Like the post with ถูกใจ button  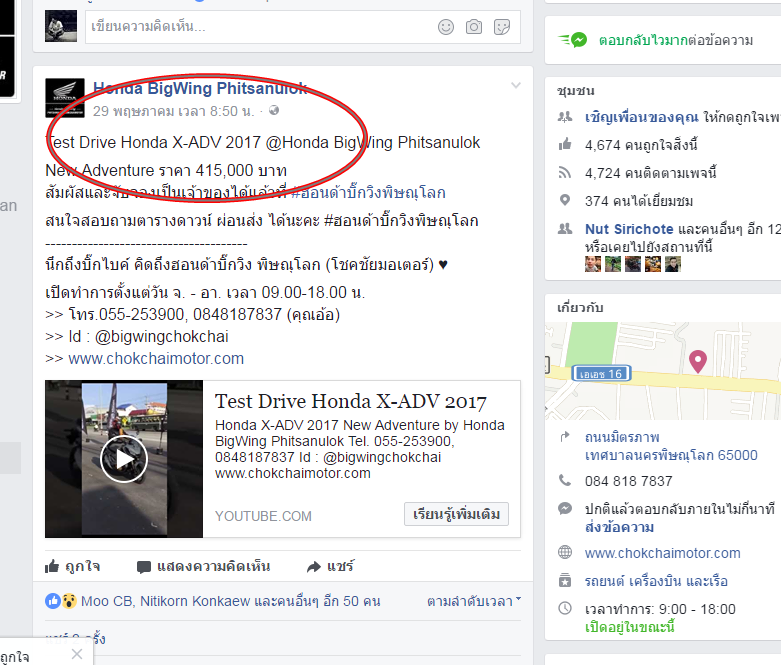coord(73,566)
